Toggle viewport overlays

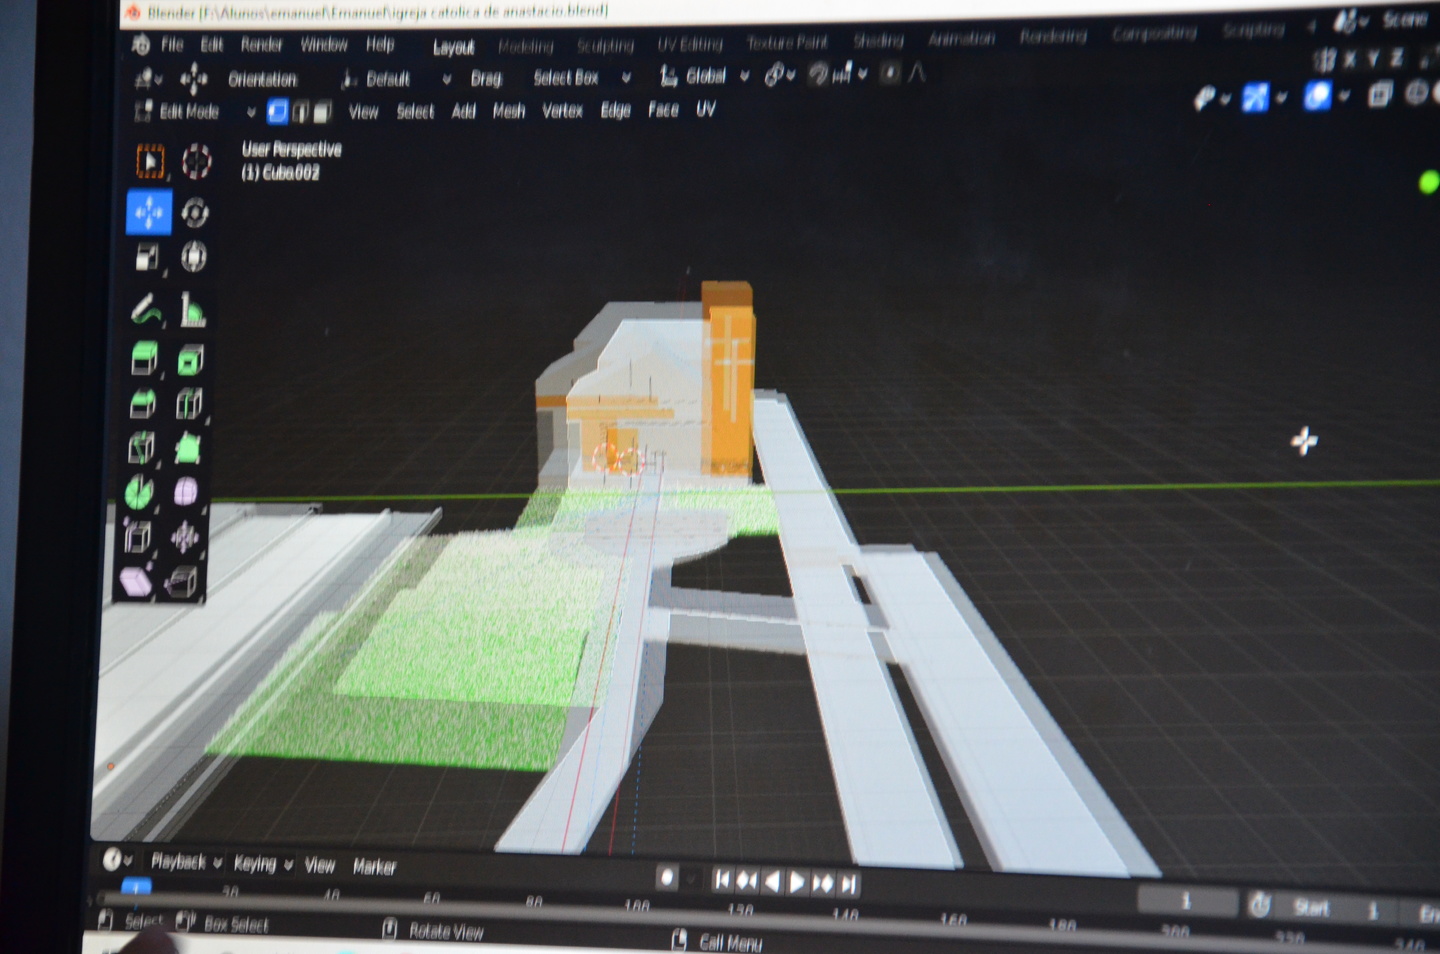(x=1317, y=96)
